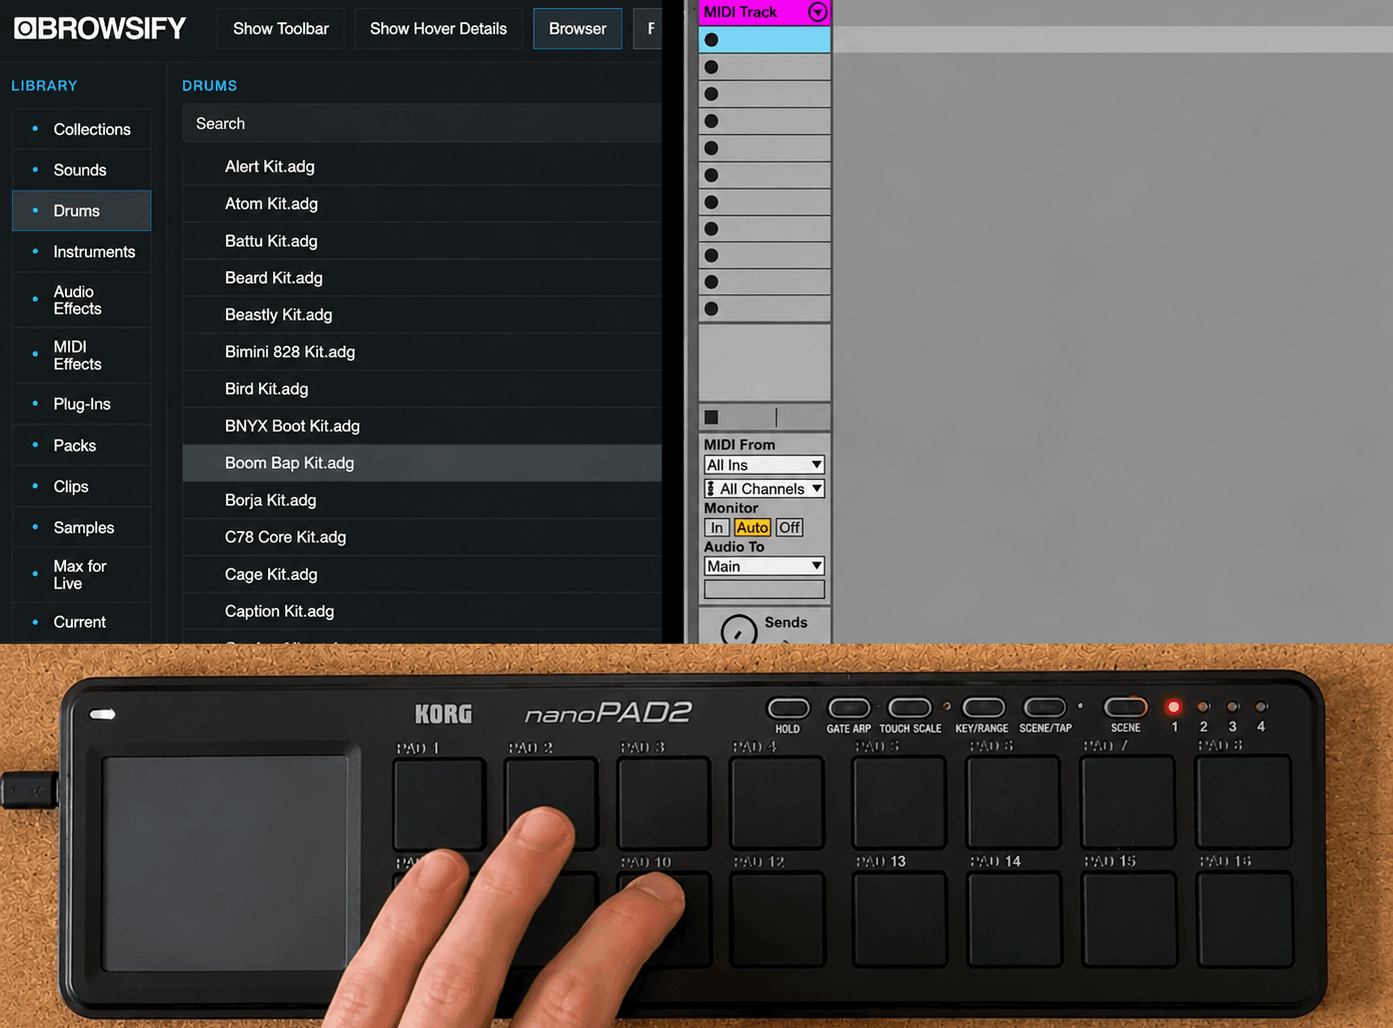Toggle the Show Toolbar option

pos(281,29)
